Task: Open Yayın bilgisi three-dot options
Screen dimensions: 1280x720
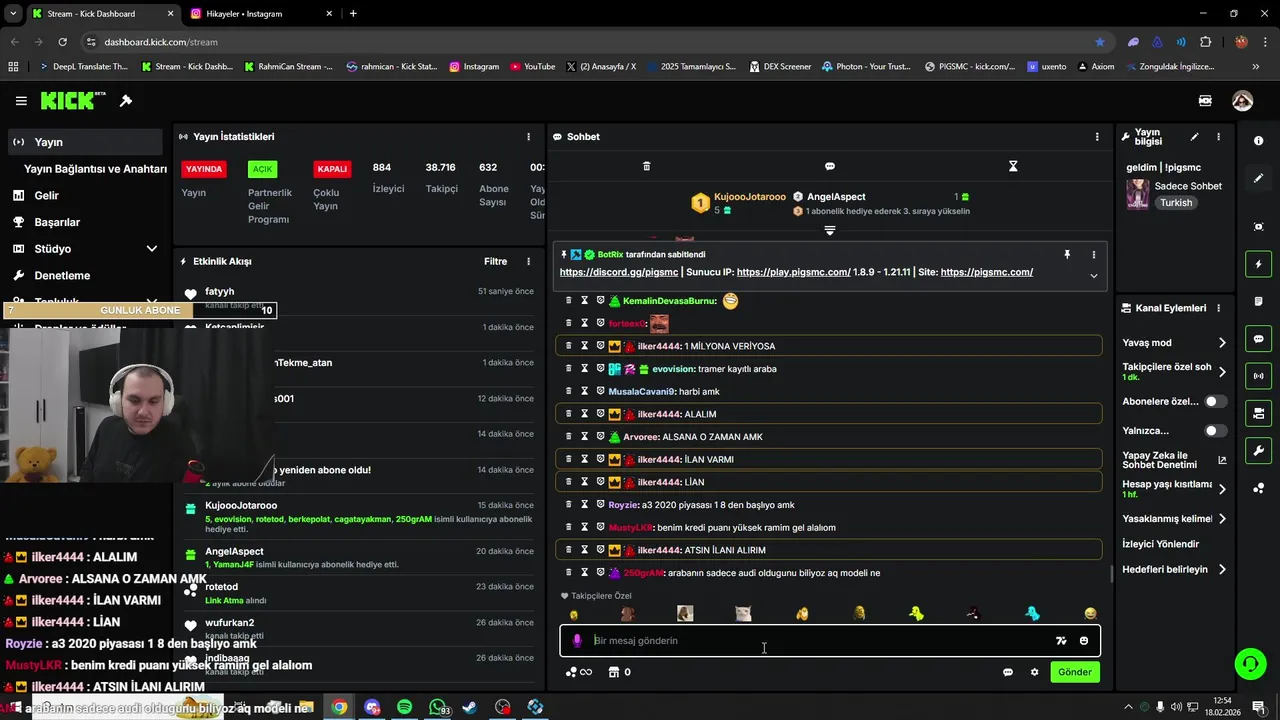Action: [x=1218, y=137]
